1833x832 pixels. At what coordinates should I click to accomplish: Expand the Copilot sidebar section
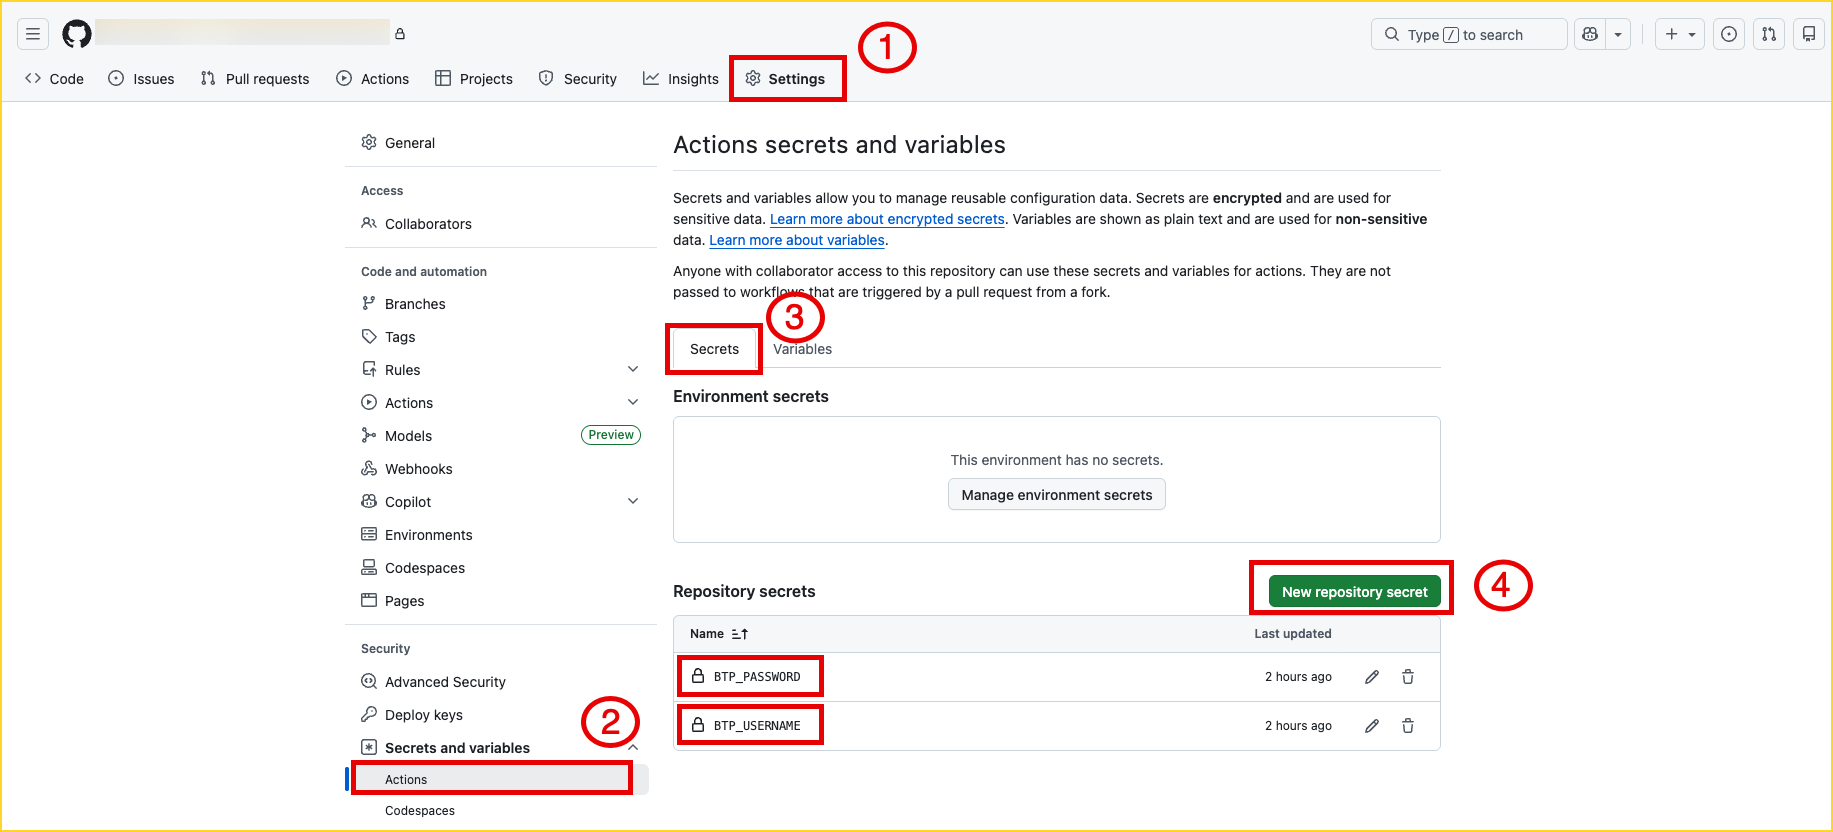[633, 501]
